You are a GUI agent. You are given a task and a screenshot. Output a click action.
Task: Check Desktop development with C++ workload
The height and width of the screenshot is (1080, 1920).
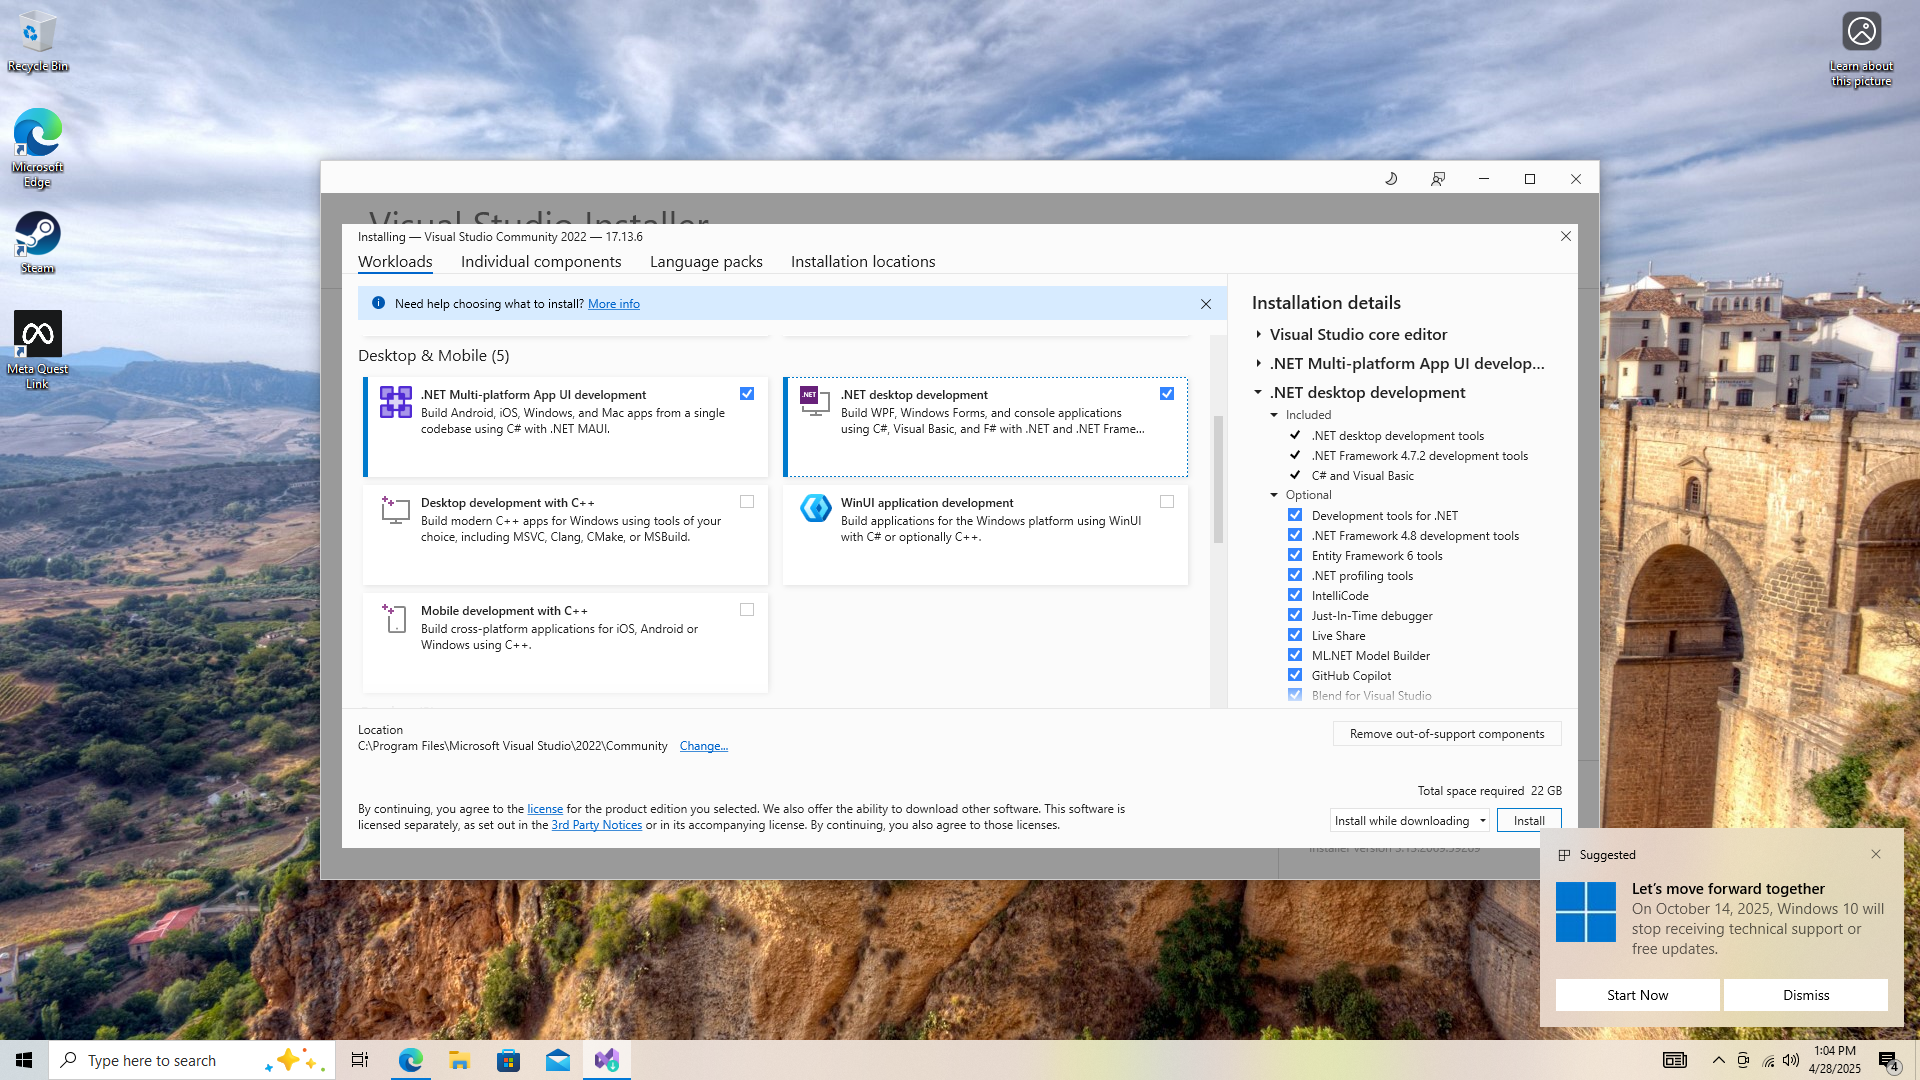747,502
